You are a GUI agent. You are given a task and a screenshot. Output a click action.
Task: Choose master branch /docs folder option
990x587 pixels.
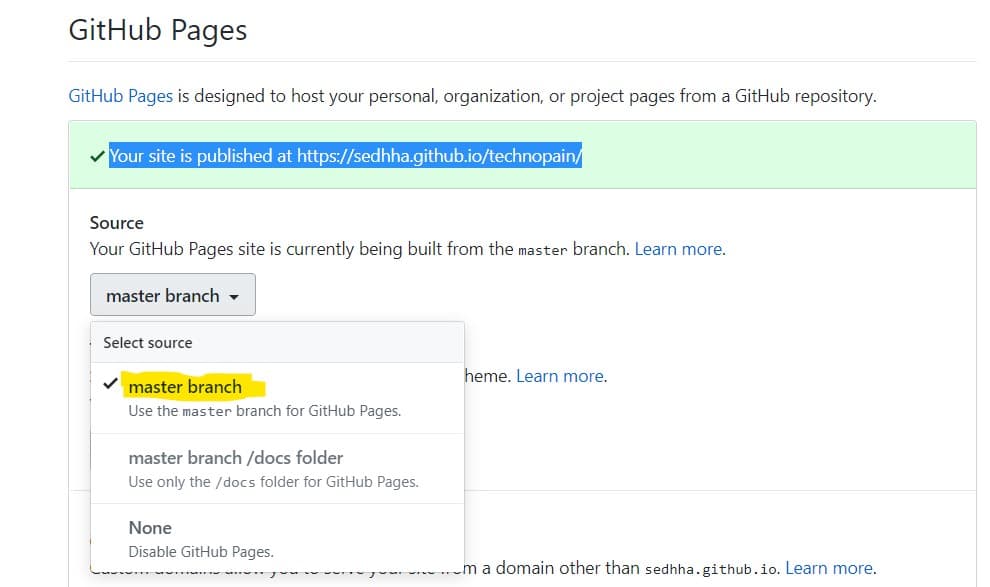point(235,458)
